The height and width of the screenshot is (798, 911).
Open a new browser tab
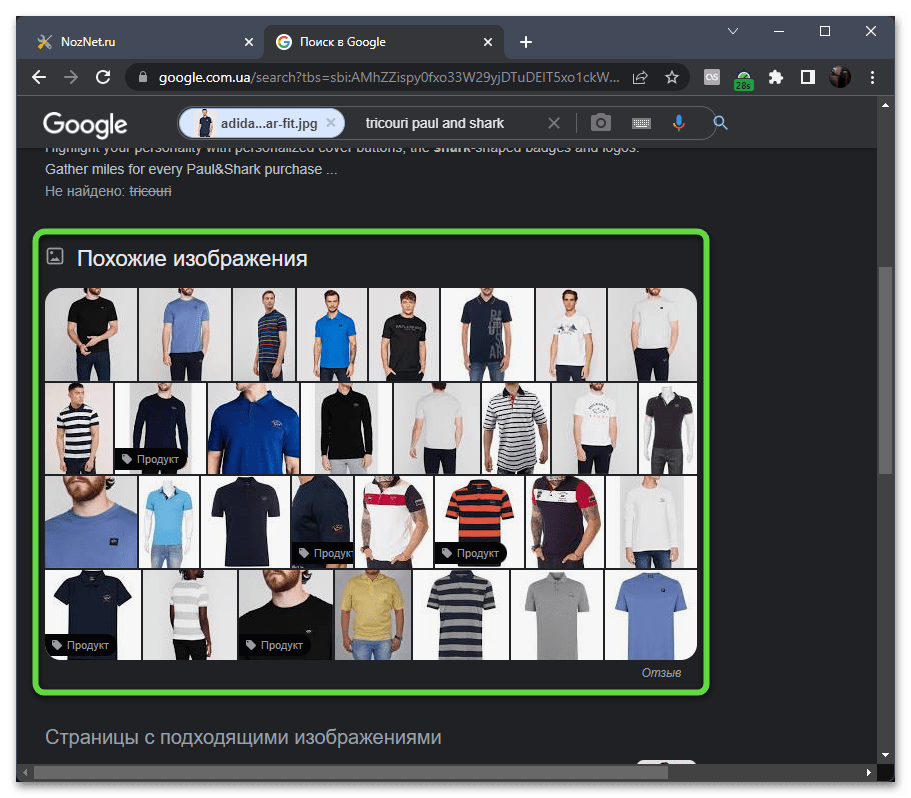(526, 42)
